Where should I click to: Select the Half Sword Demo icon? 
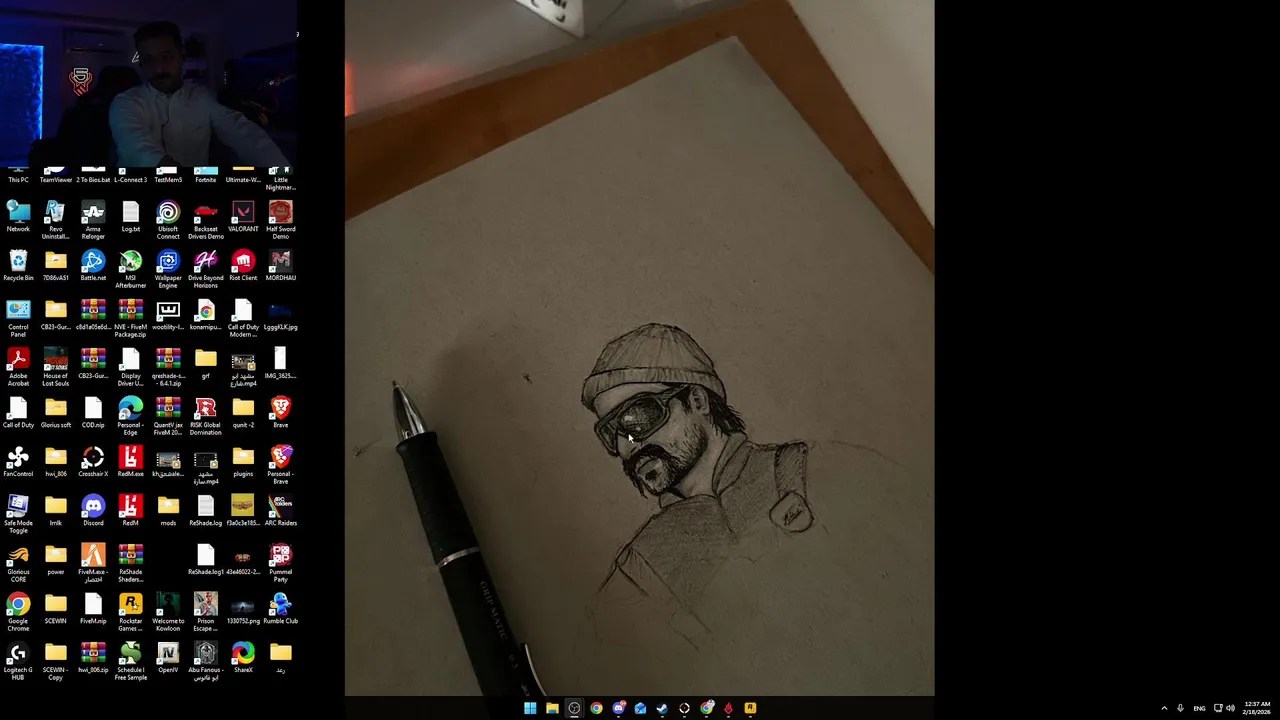pyautogui.click(x=281, y=220)
